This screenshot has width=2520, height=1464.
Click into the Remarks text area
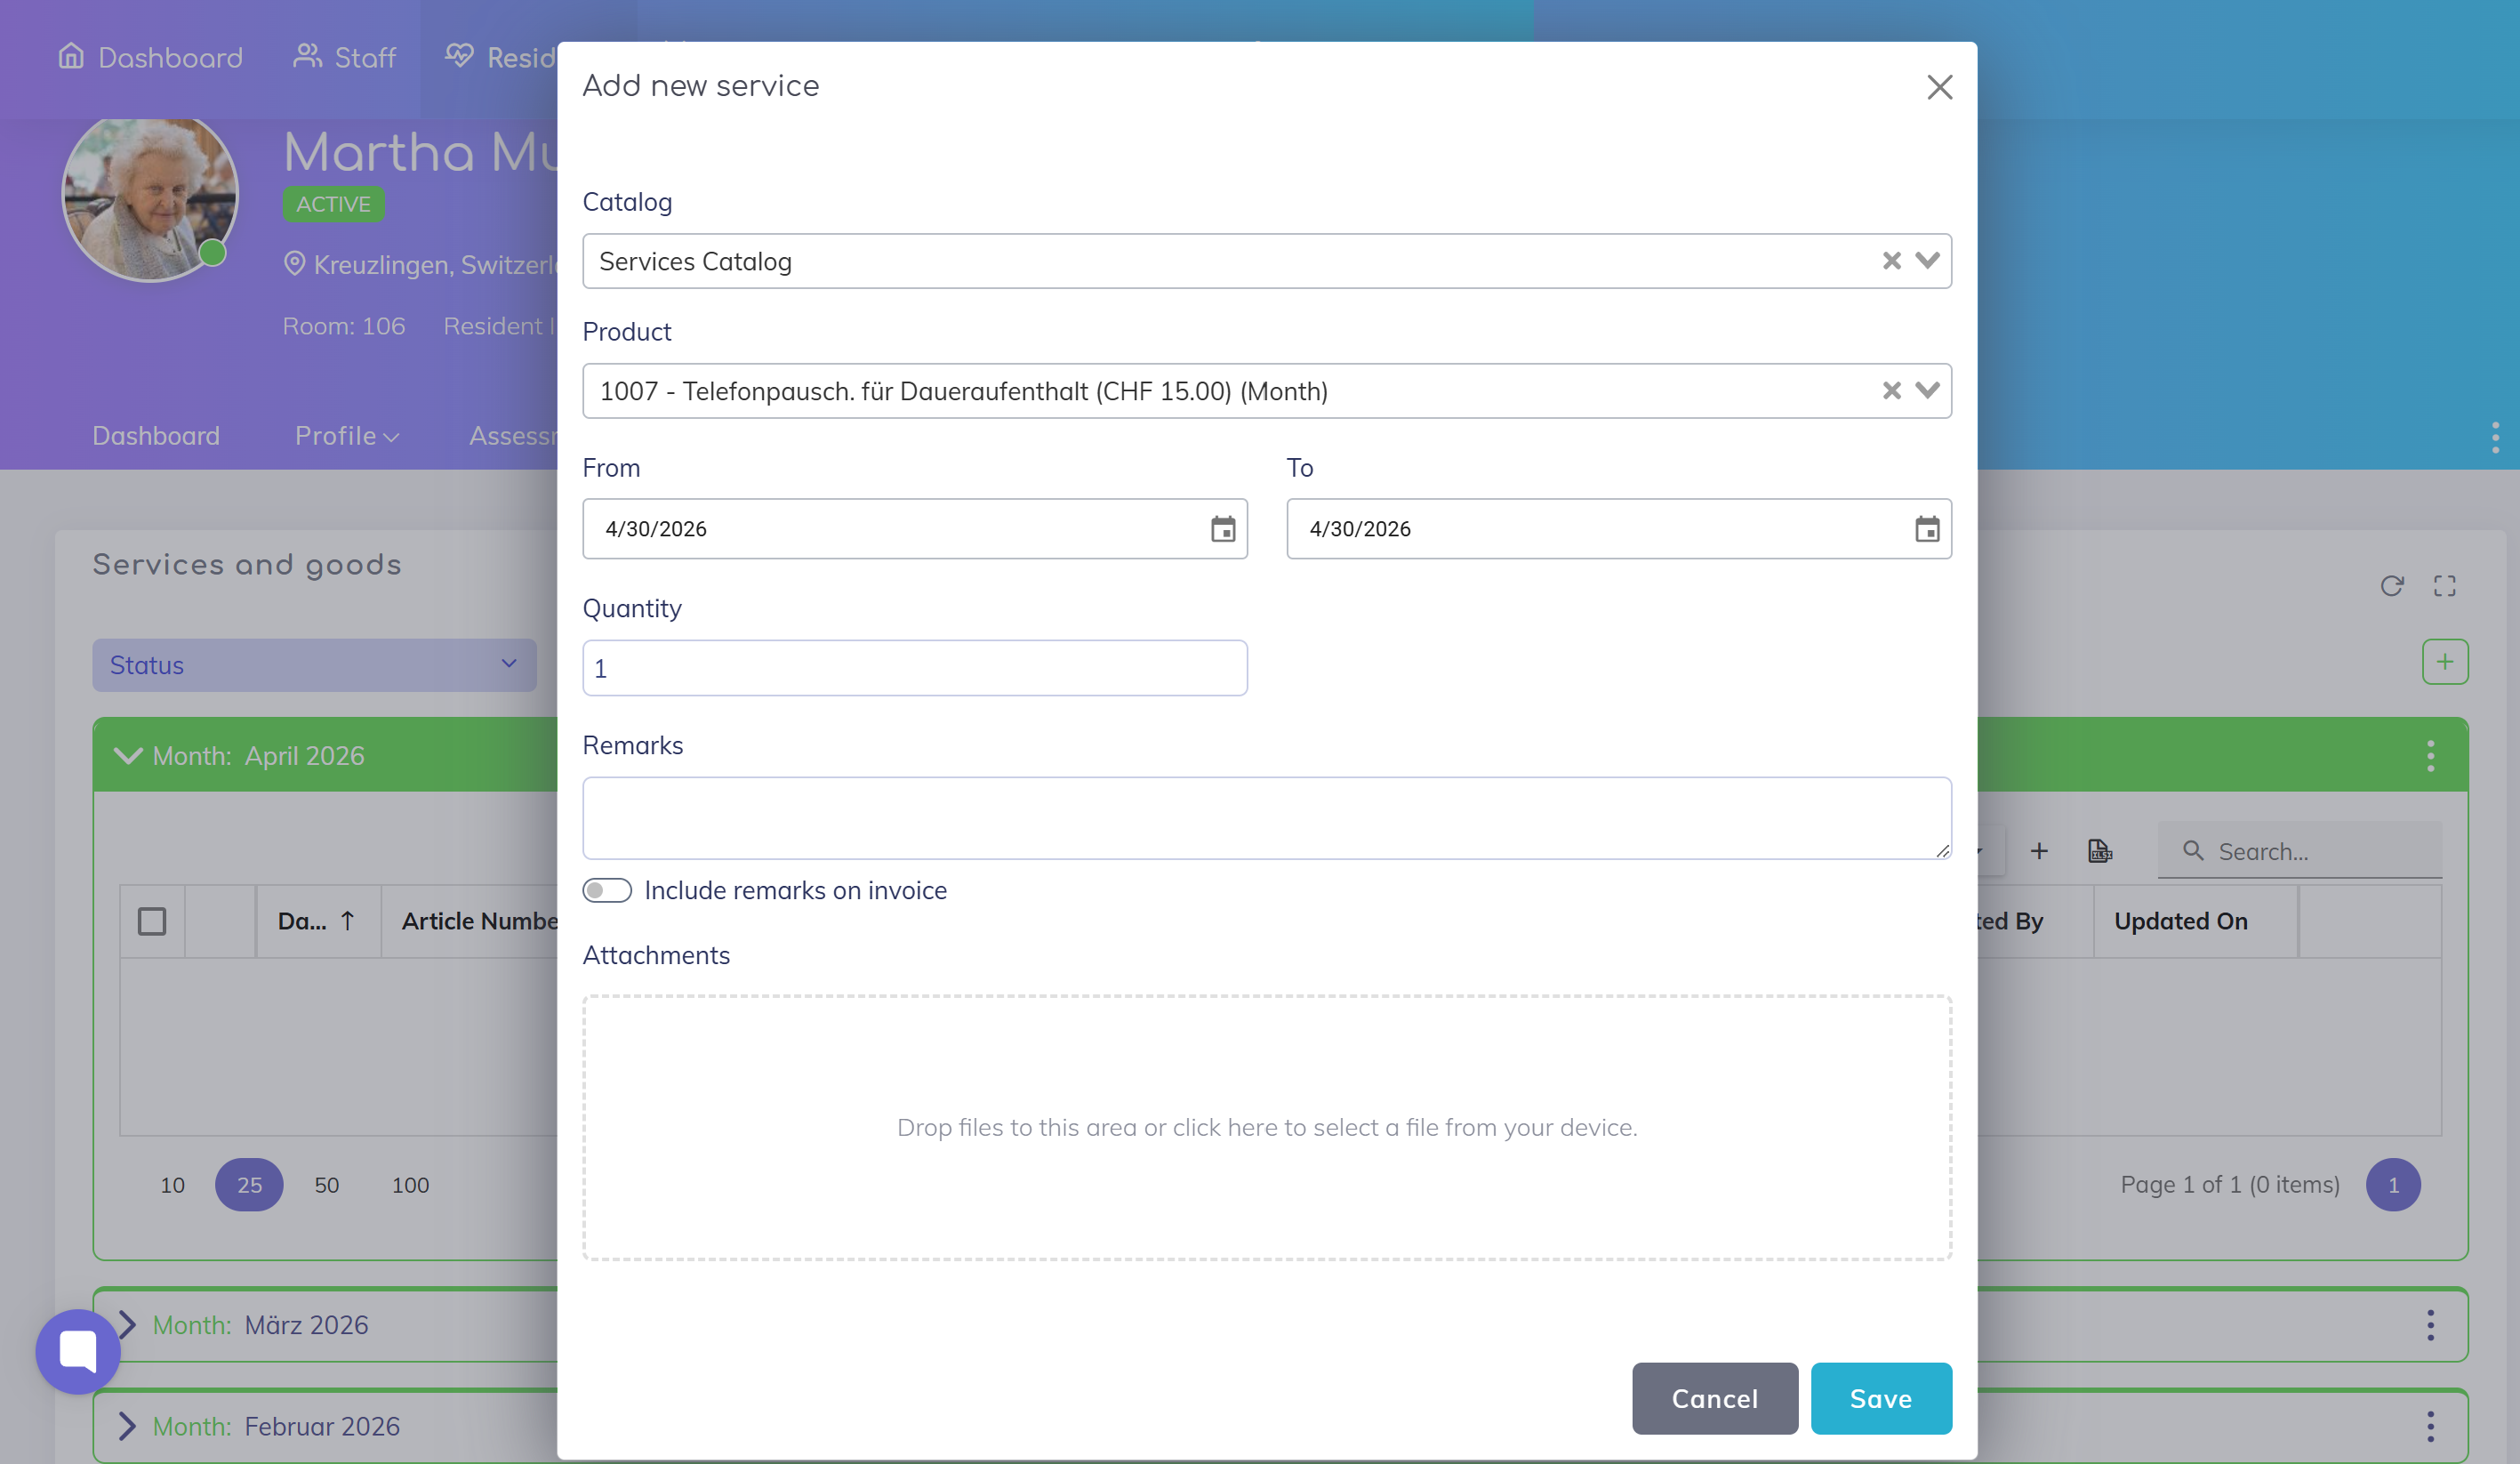tap(1266, 818)
